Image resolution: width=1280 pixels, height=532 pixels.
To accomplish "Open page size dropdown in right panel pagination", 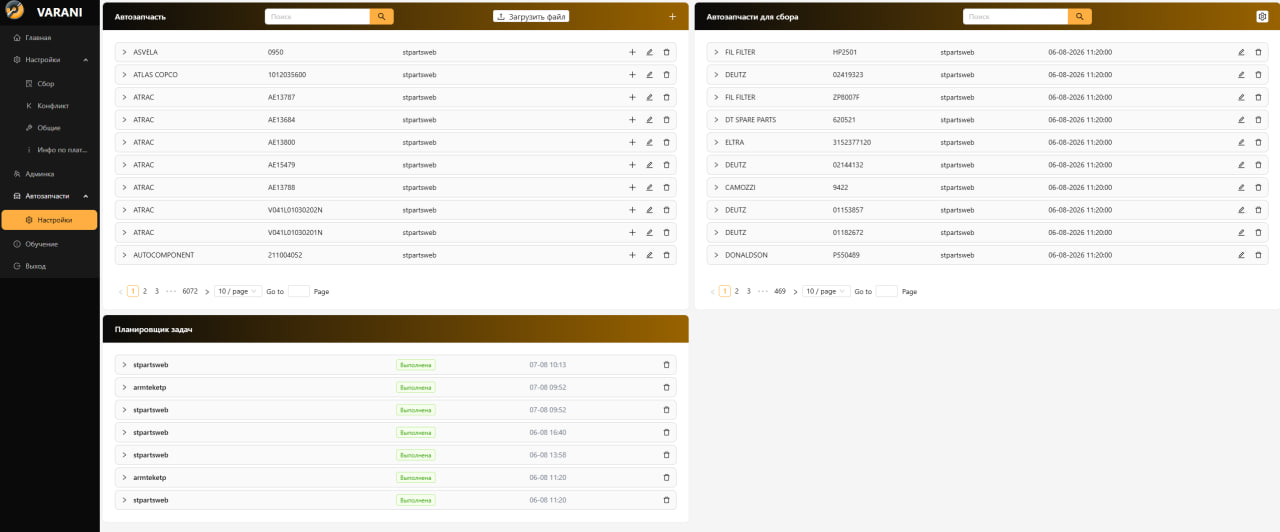I will [x=827, y=291].
